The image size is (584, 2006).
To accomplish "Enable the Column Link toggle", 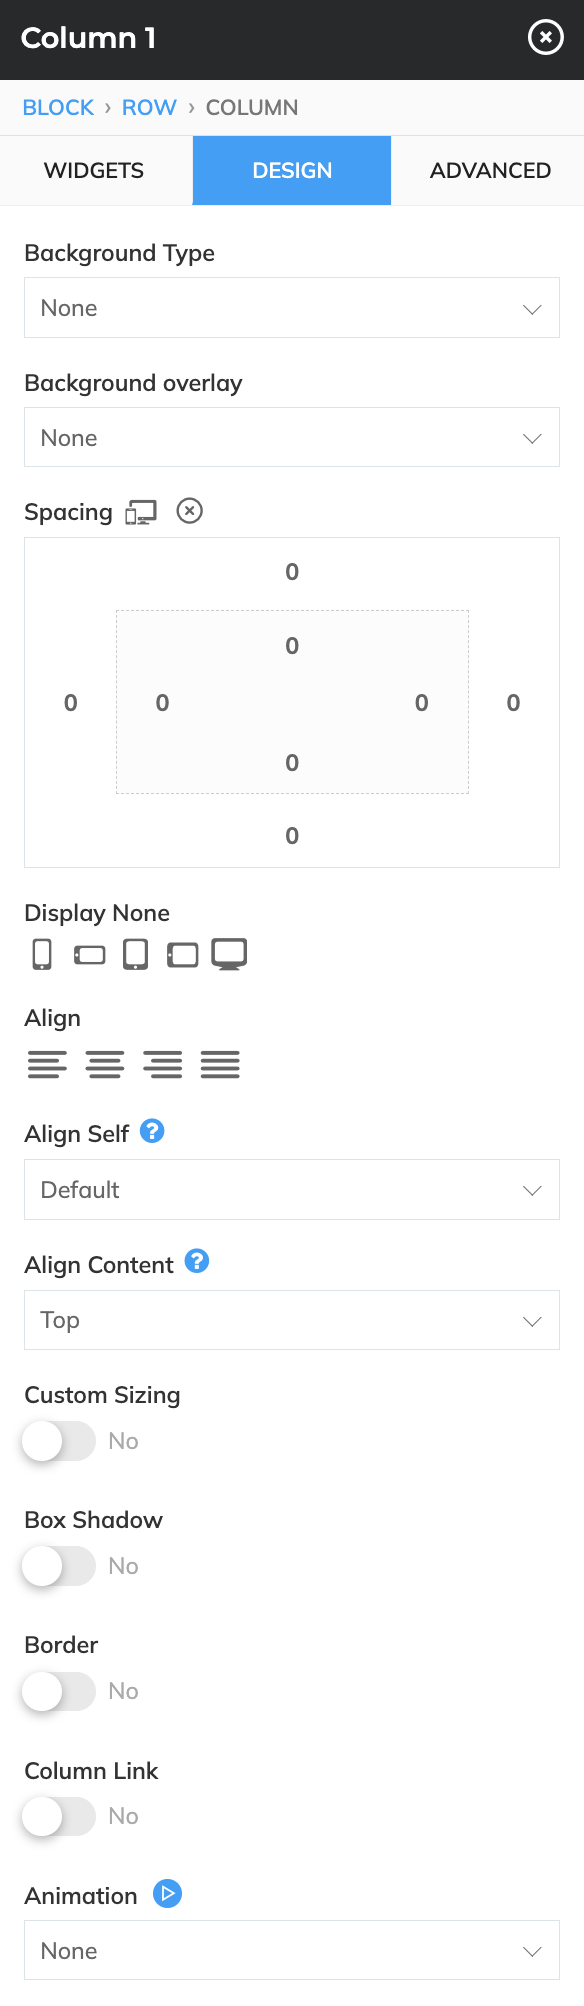I will pyautogui.click(x=59, y=1816).
